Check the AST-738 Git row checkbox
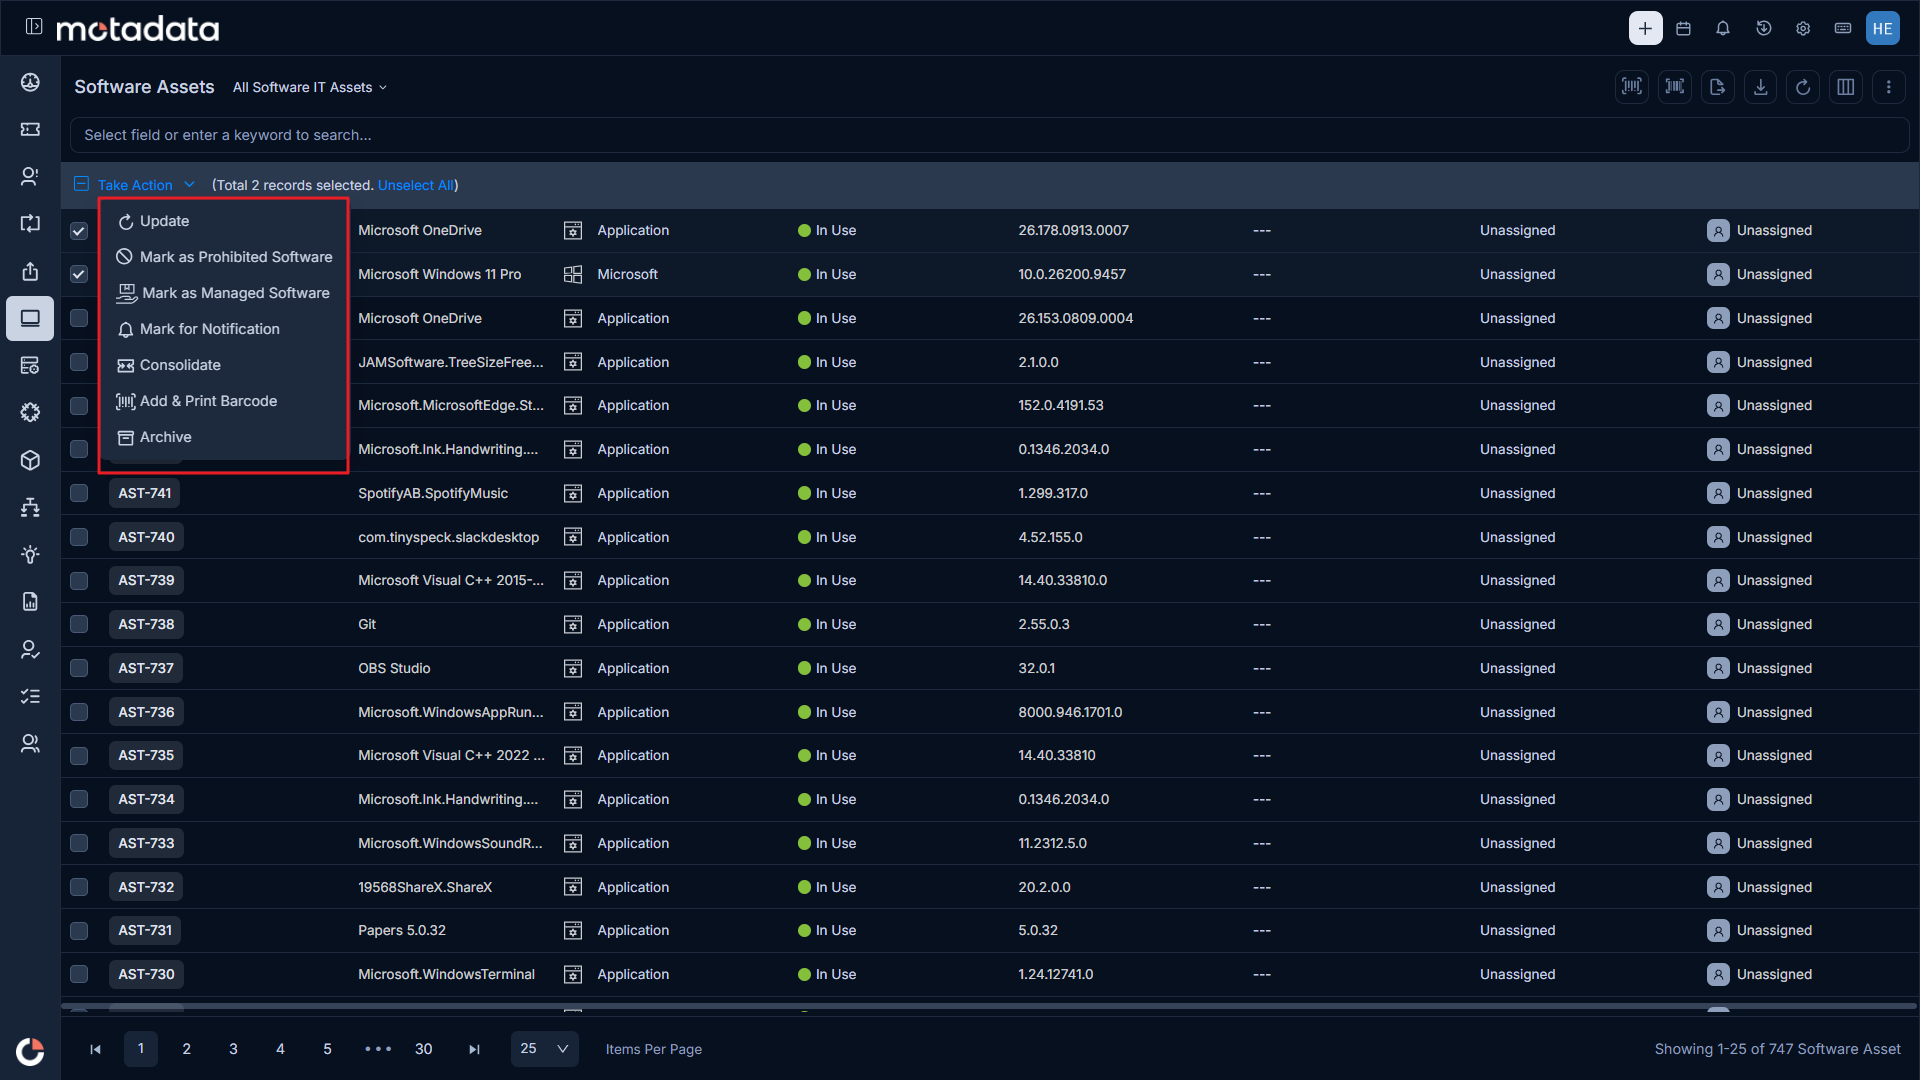Viewport: 1920px width, 1080px height. click(79, 624)
